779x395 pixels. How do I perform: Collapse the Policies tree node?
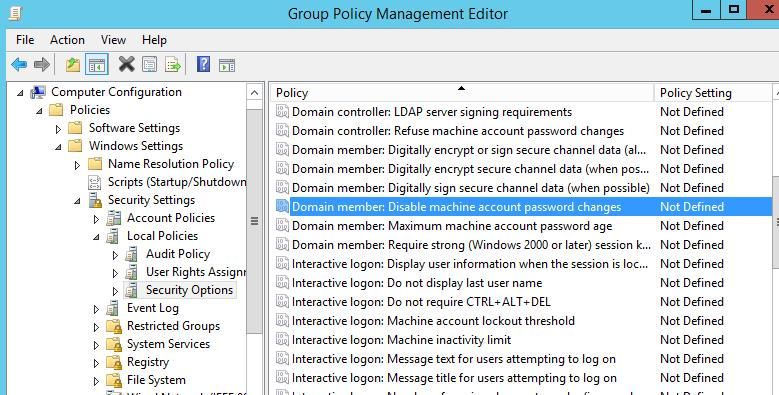(x=39, y=111)
